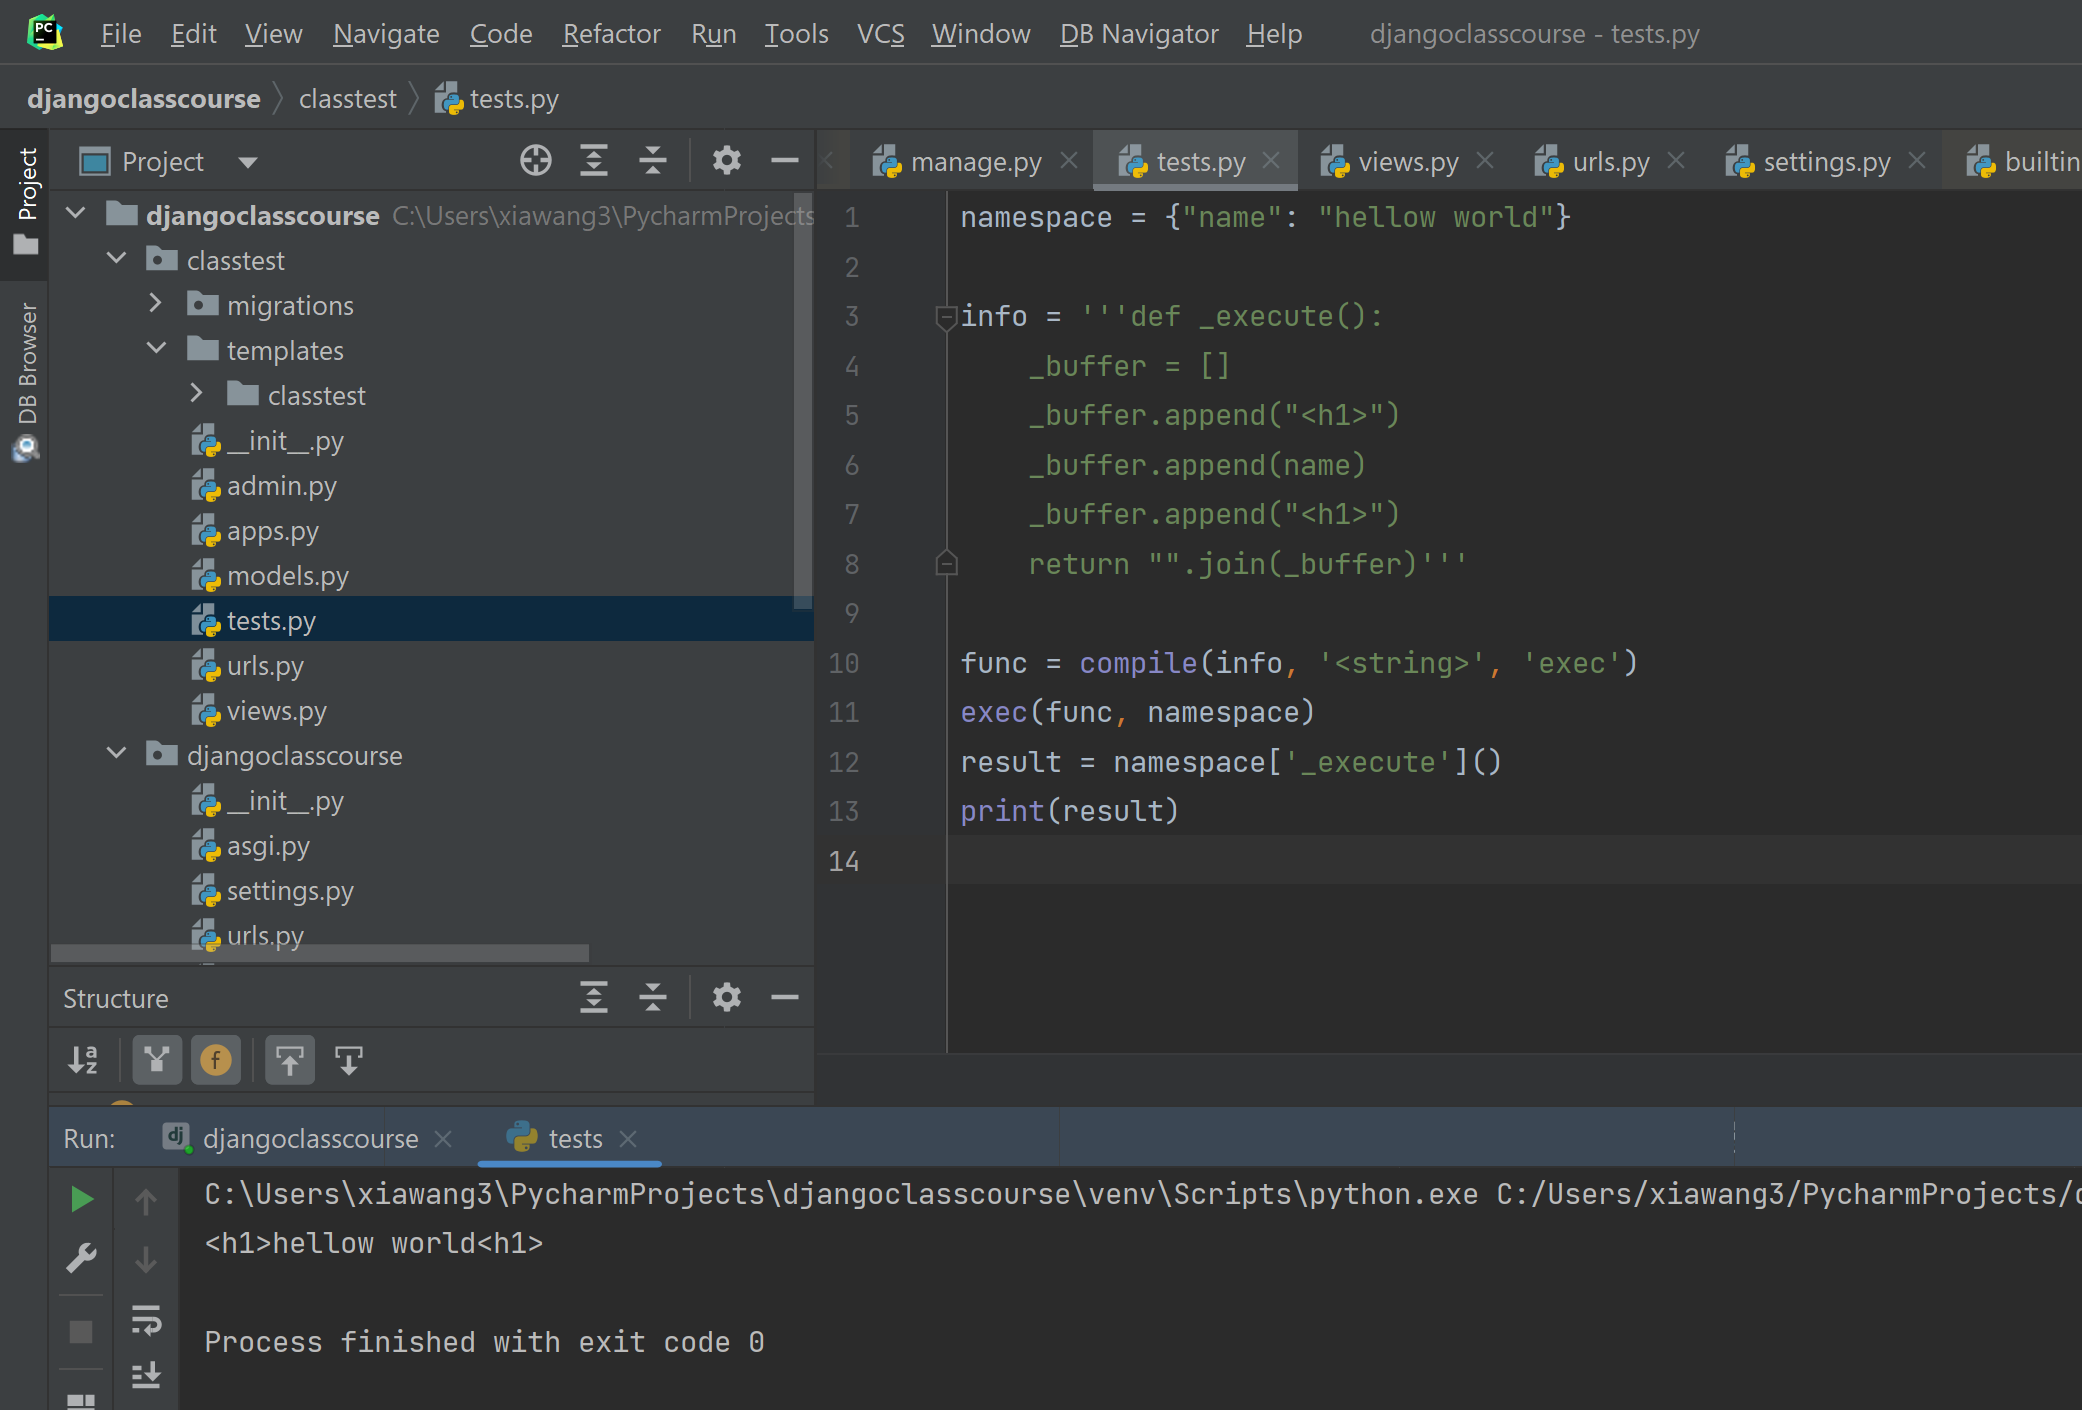Click classtest in the breadcrumb path
The width and height of the screenshot is (2082, 1410).
pos(347,99)
